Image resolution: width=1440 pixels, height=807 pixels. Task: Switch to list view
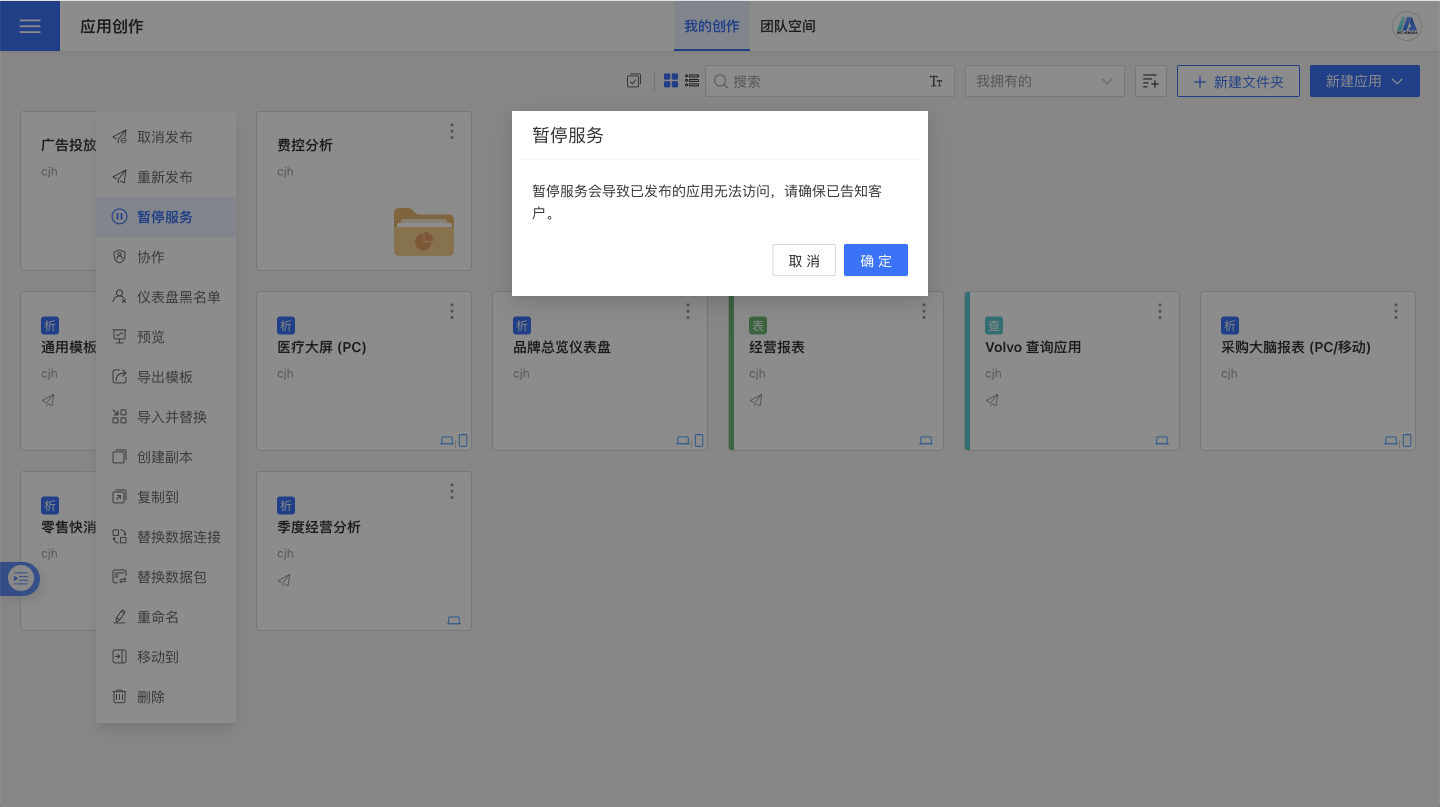[x=692, y=81]
